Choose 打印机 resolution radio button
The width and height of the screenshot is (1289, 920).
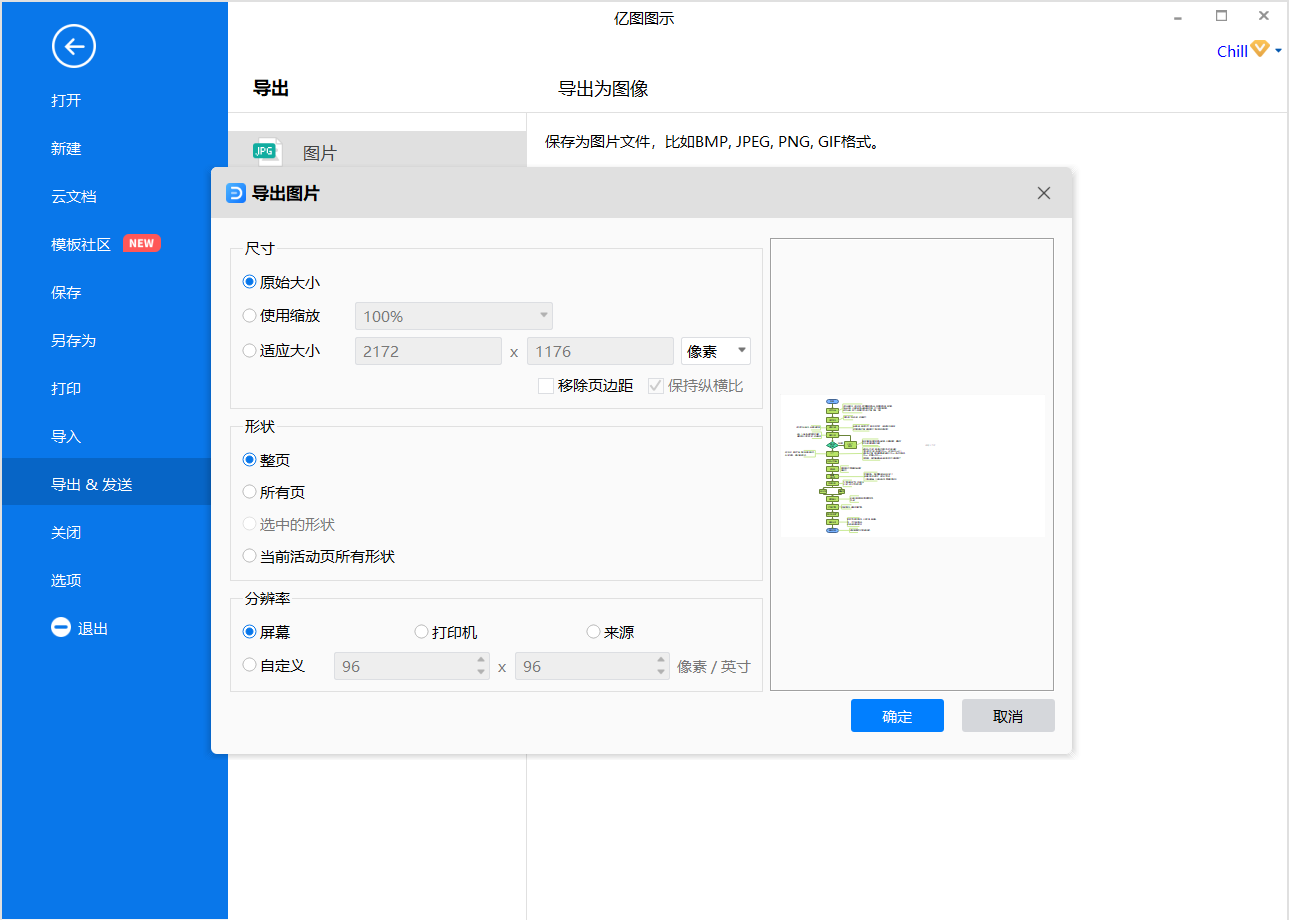422,632
